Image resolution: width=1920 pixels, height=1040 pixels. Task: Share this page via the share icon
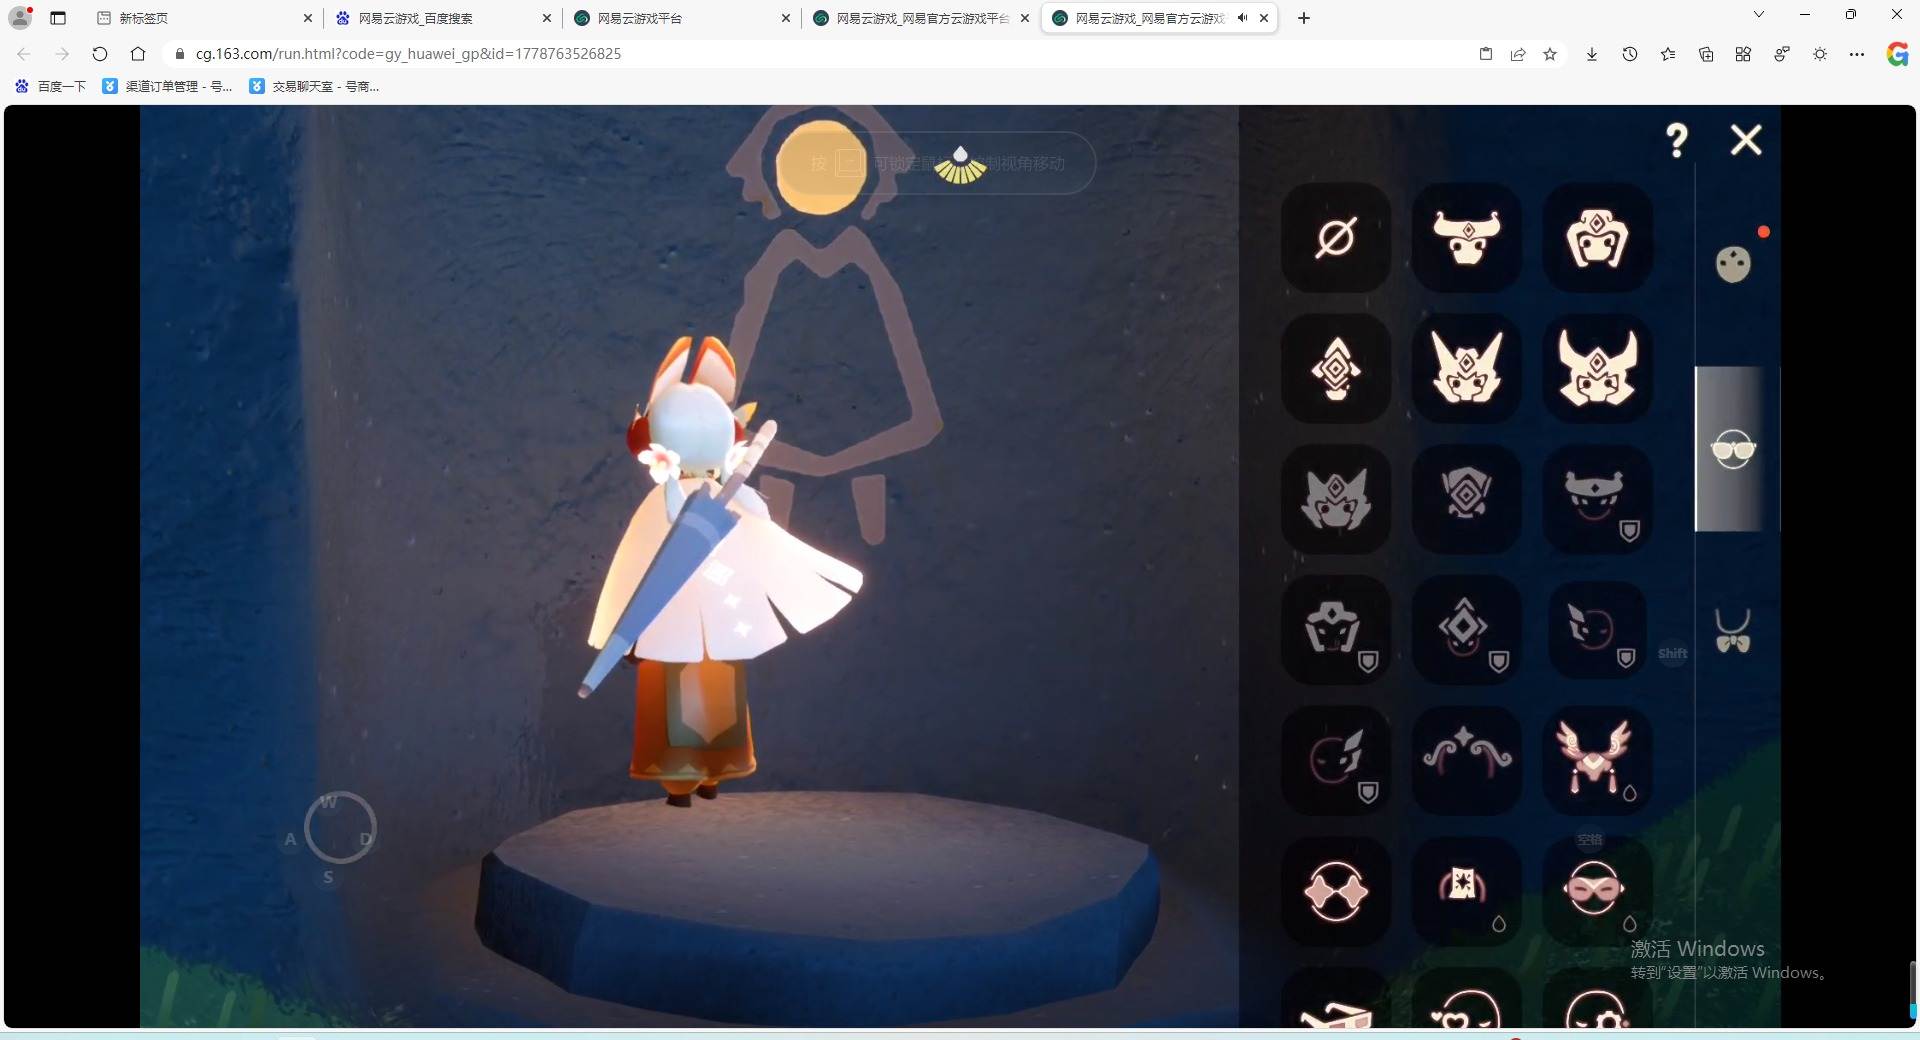(1518, 54)
